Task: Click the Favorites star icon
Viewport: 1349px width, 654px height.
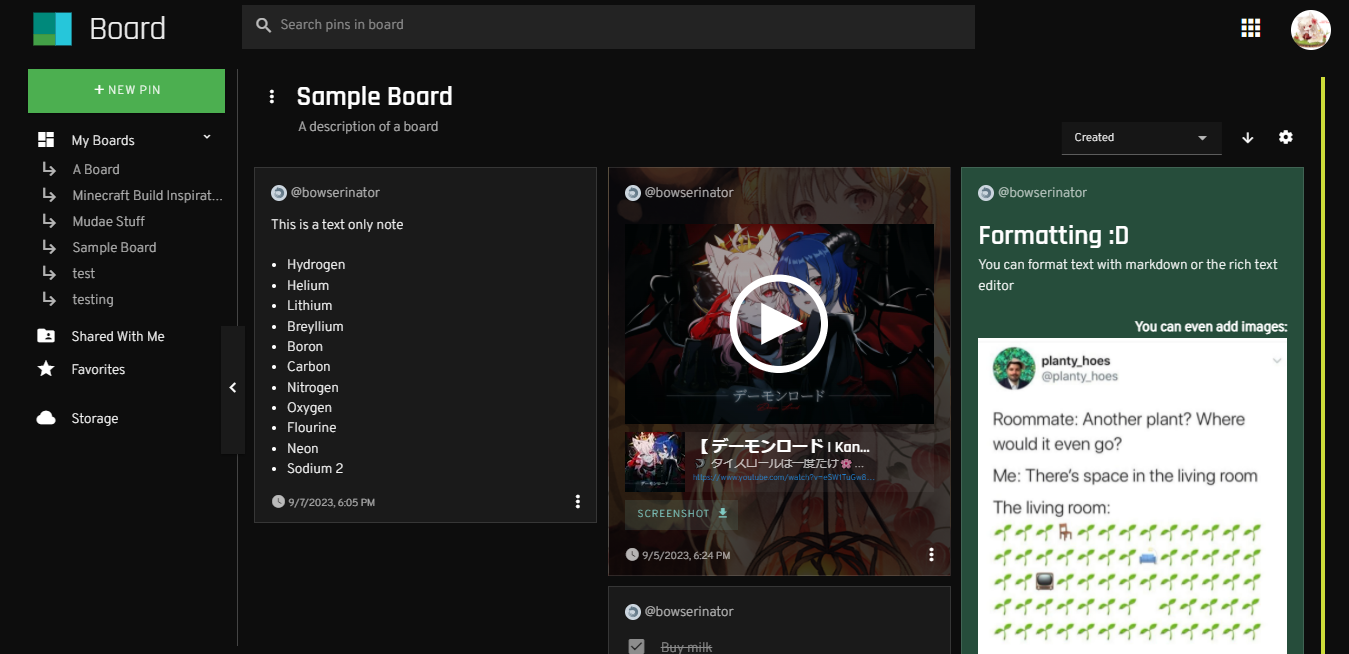Action: 46,369
